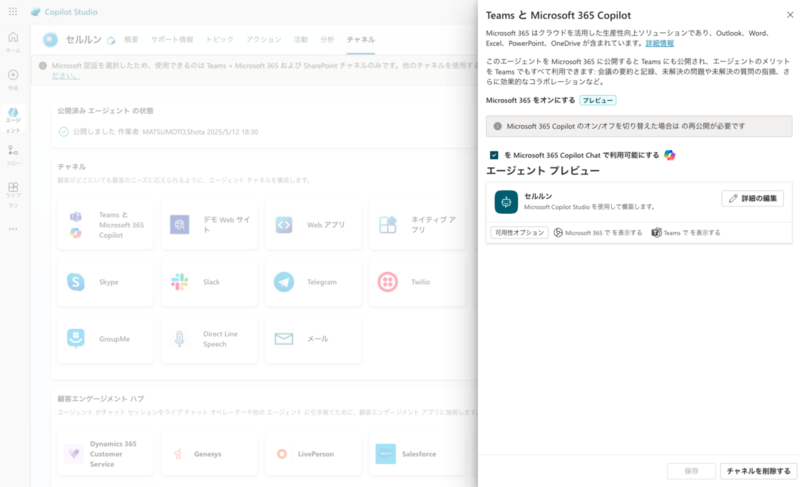Switch to the サポート情報 tab
The width and height of the screenshot is (800, 487).
tap(172, 39)
